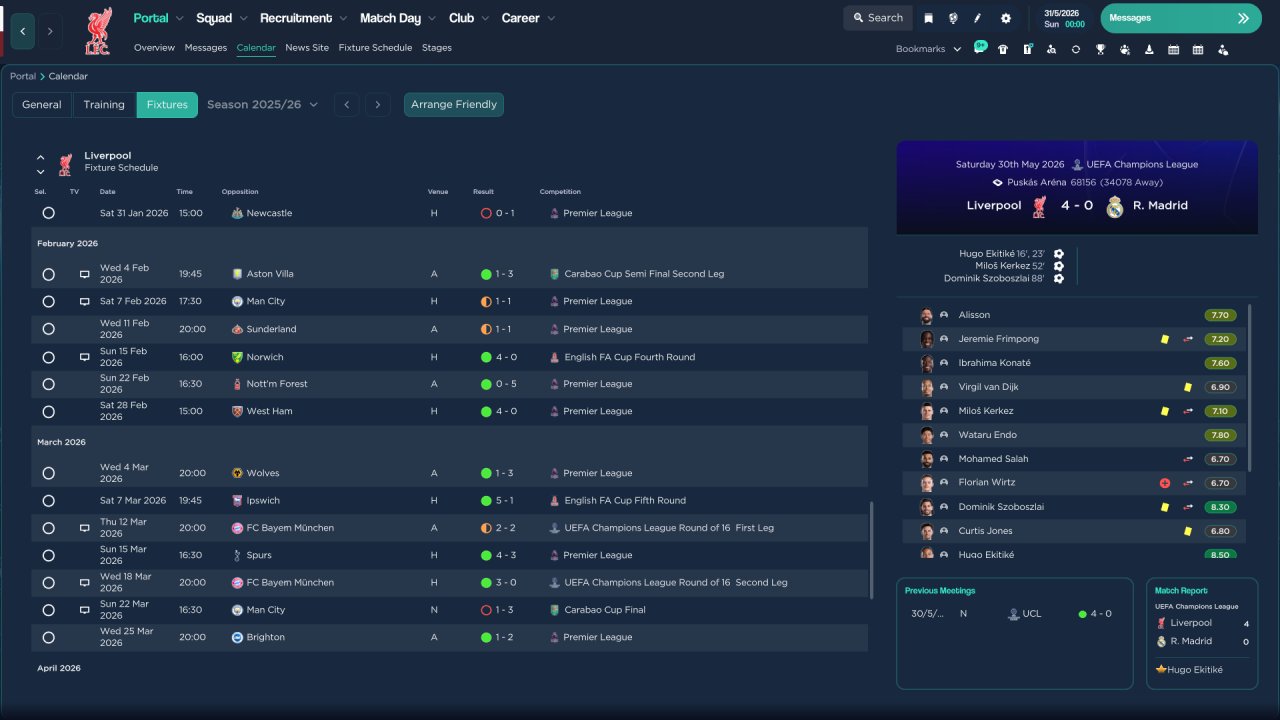Open the Season 2025/26 dropdown
This screenshot has width=1280, height=720.
tap(263, 105)
